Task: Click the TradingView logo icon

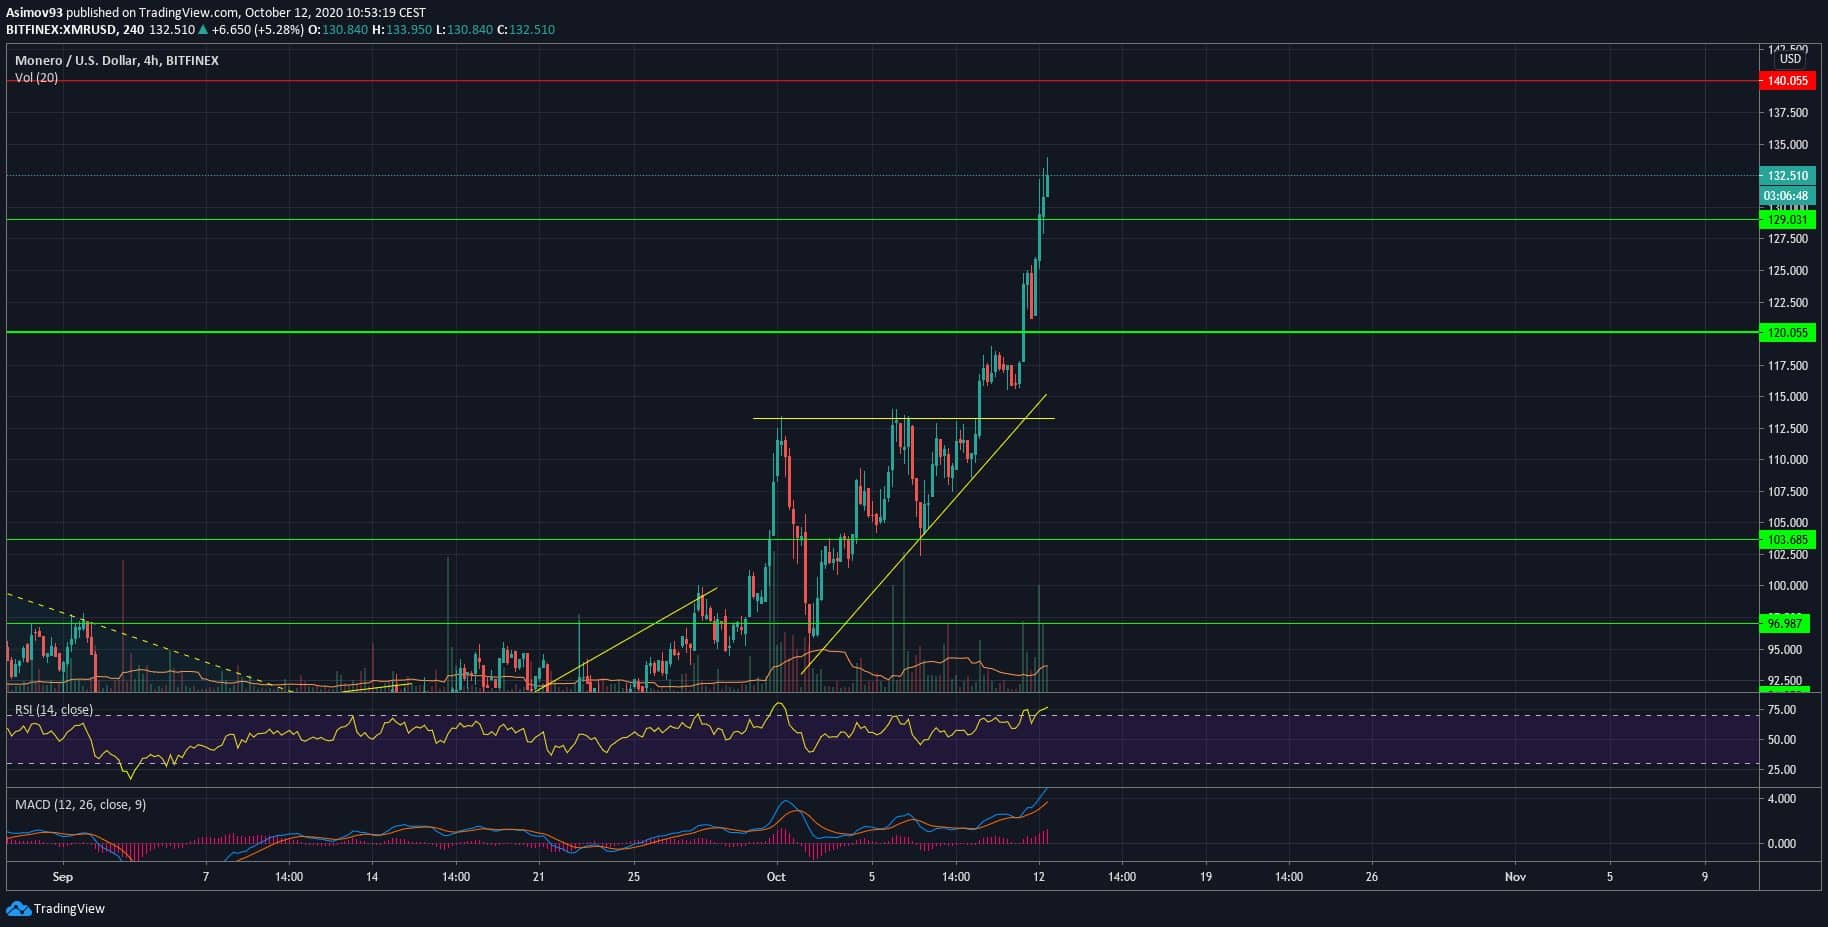Action: click(x=19, y=909)
